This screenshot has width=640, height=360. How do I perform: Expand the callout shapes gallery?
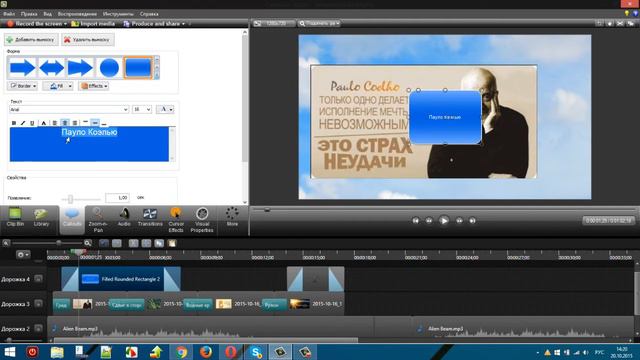pos(157,76)
